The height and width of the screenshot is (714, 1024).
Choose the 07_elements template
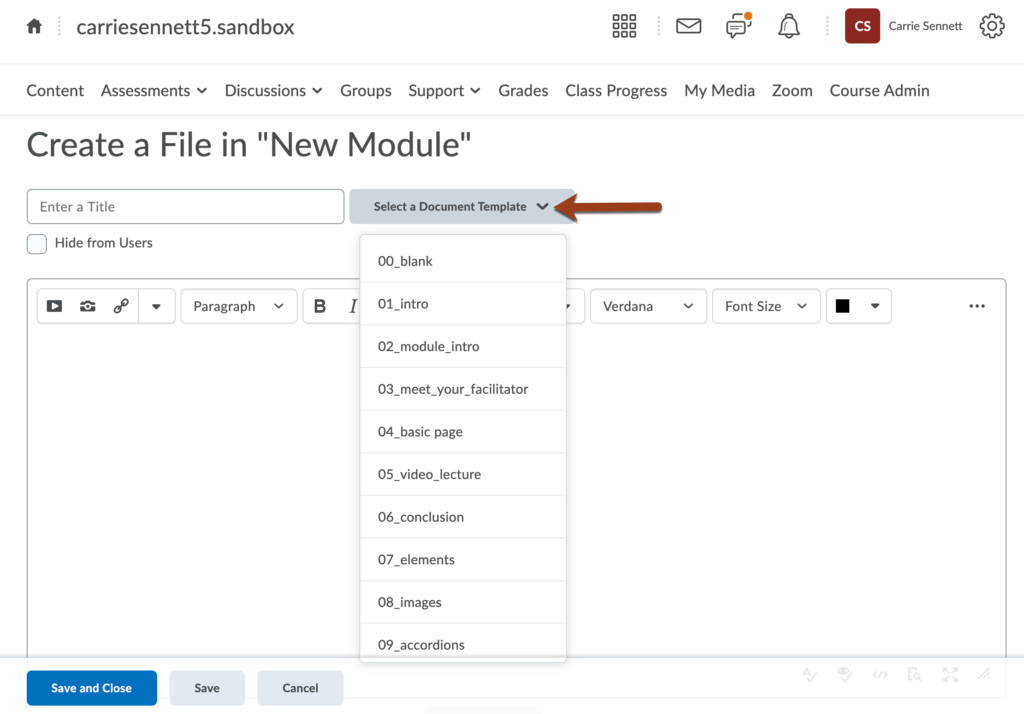pos(463,560)
